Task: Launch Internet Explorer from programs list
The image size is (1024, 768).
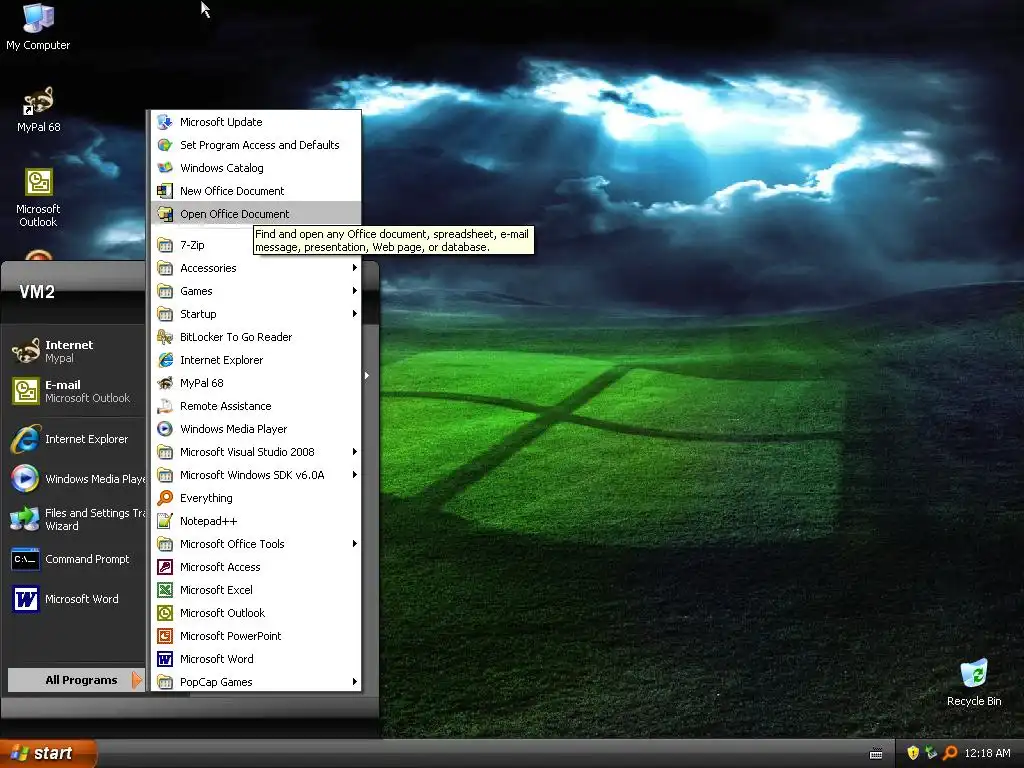Action: click(256, 360)
